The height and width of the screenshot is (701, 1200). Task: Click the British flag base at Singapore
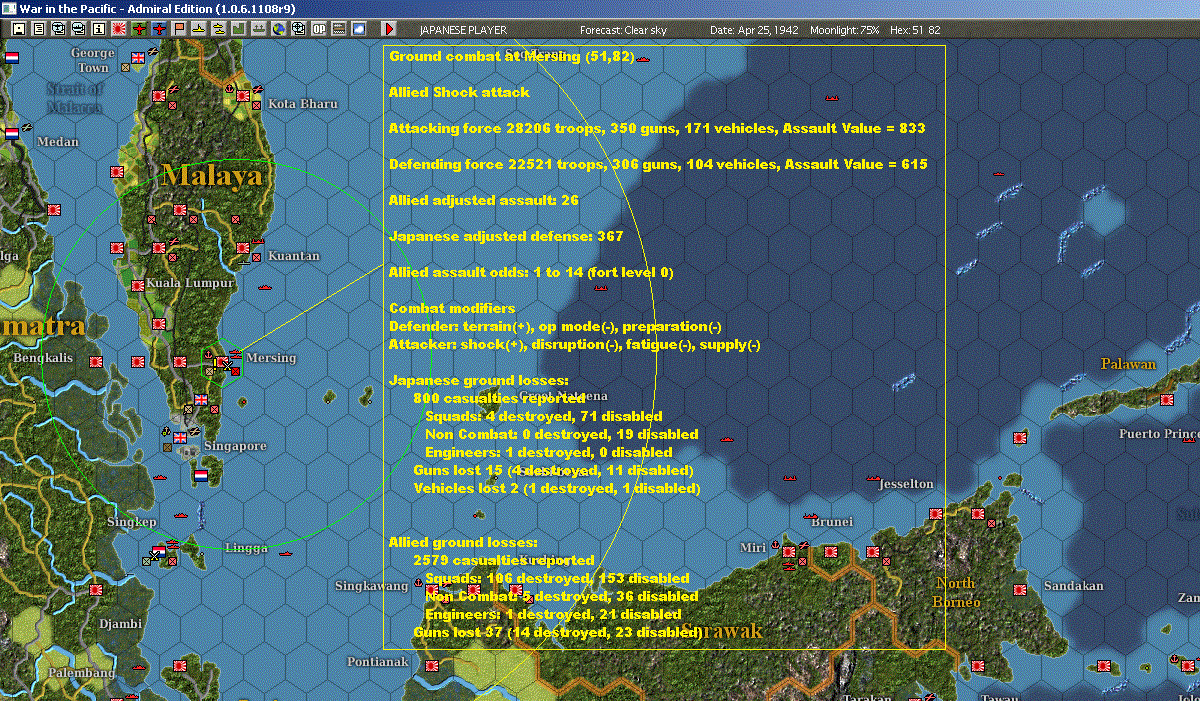181,437
